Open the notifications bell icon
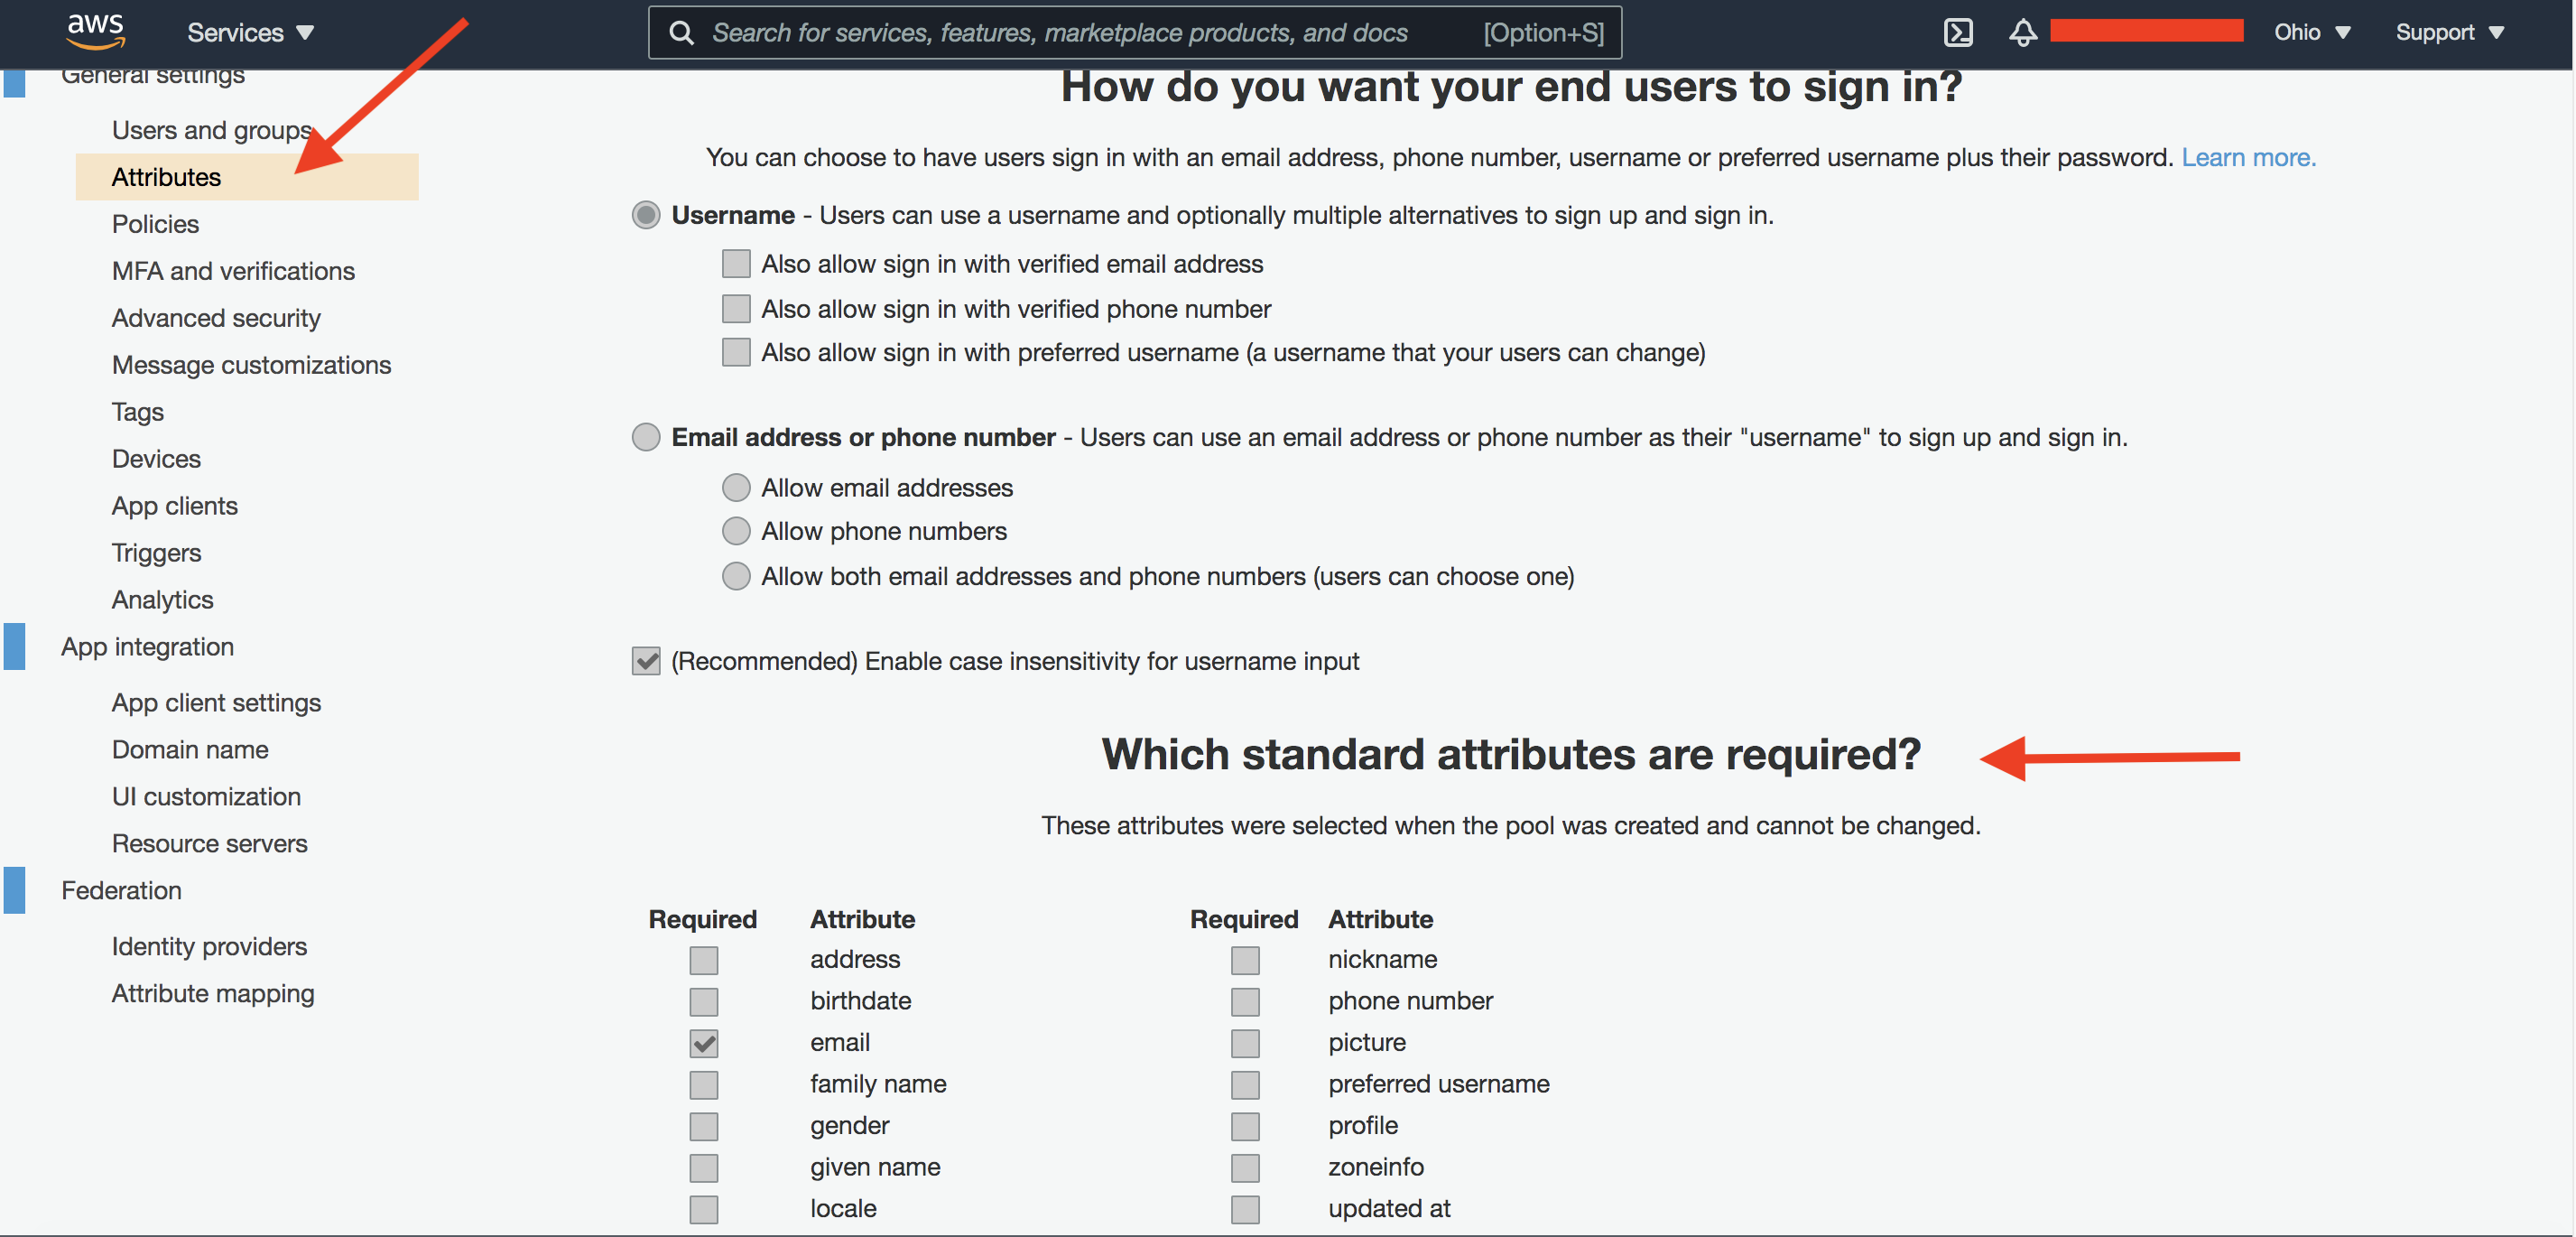 pos(2022,33)
